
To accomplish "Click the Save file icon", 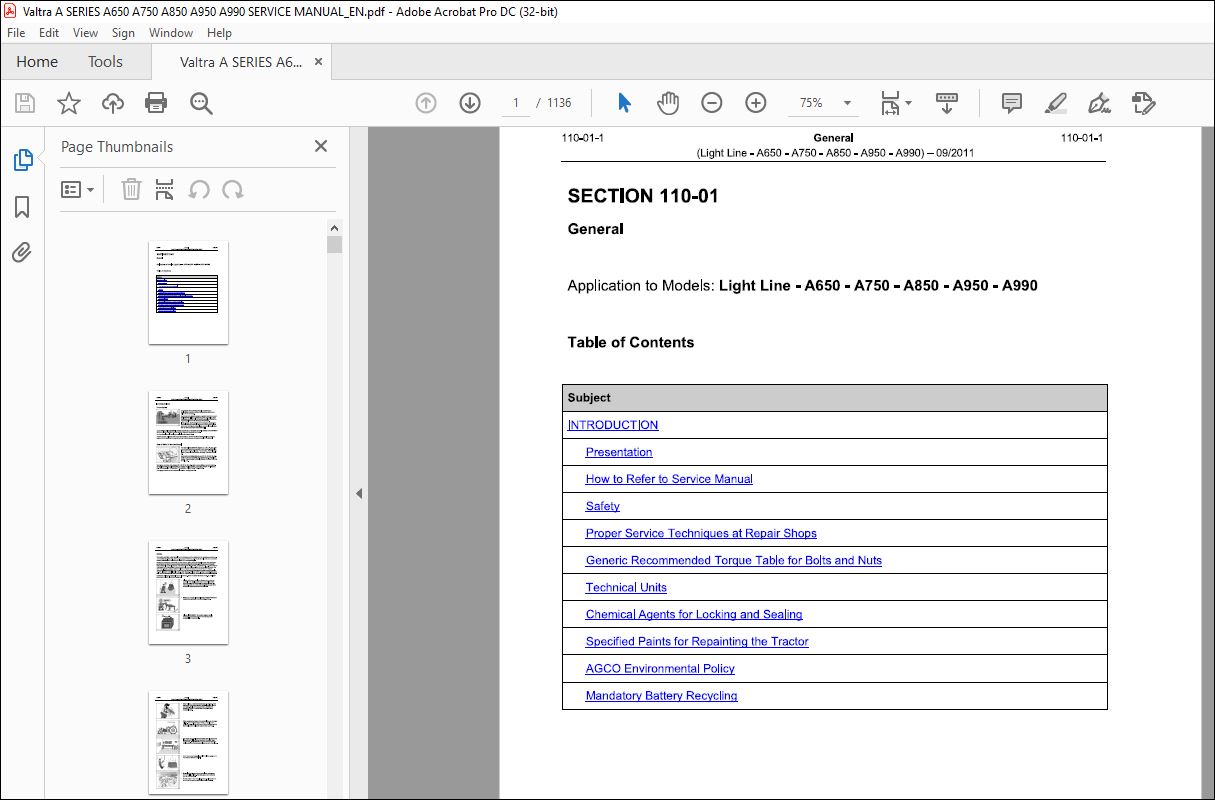I will 25,103.
